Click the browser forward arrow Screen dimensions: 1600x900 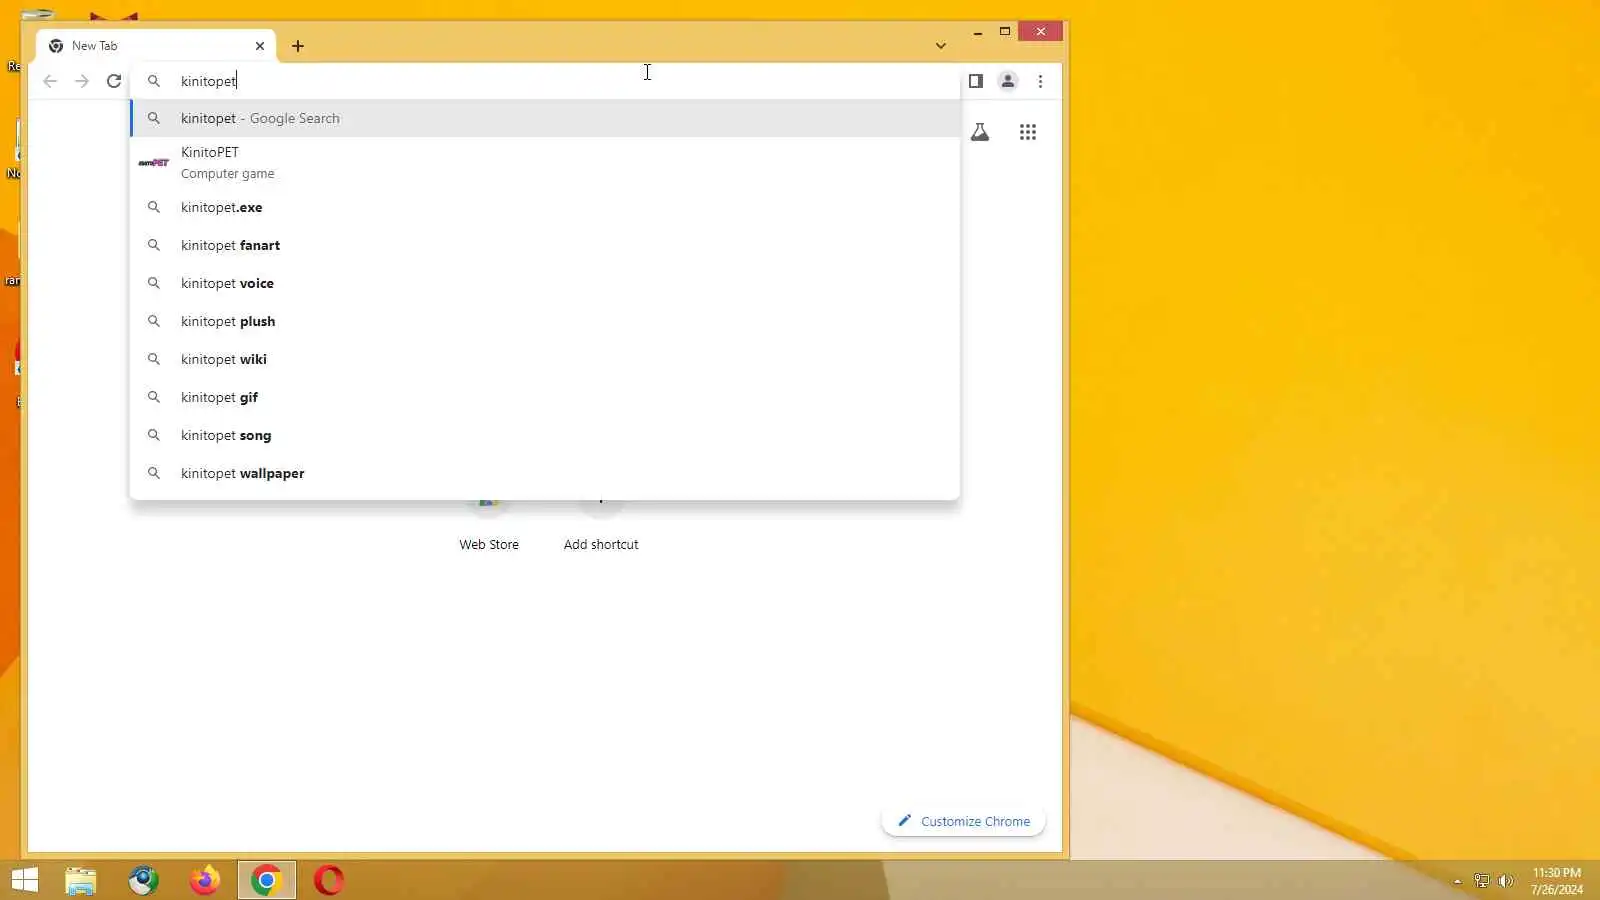click(x=82, y=81)
